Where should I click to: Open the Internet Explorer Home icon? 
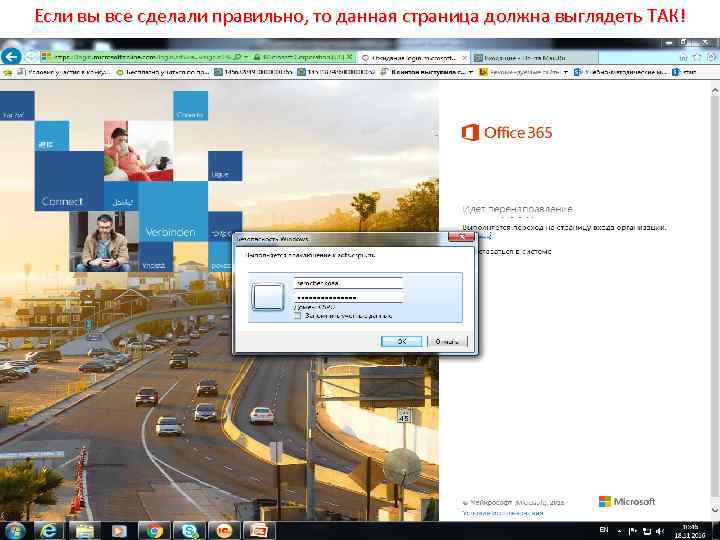coord(683,57)
